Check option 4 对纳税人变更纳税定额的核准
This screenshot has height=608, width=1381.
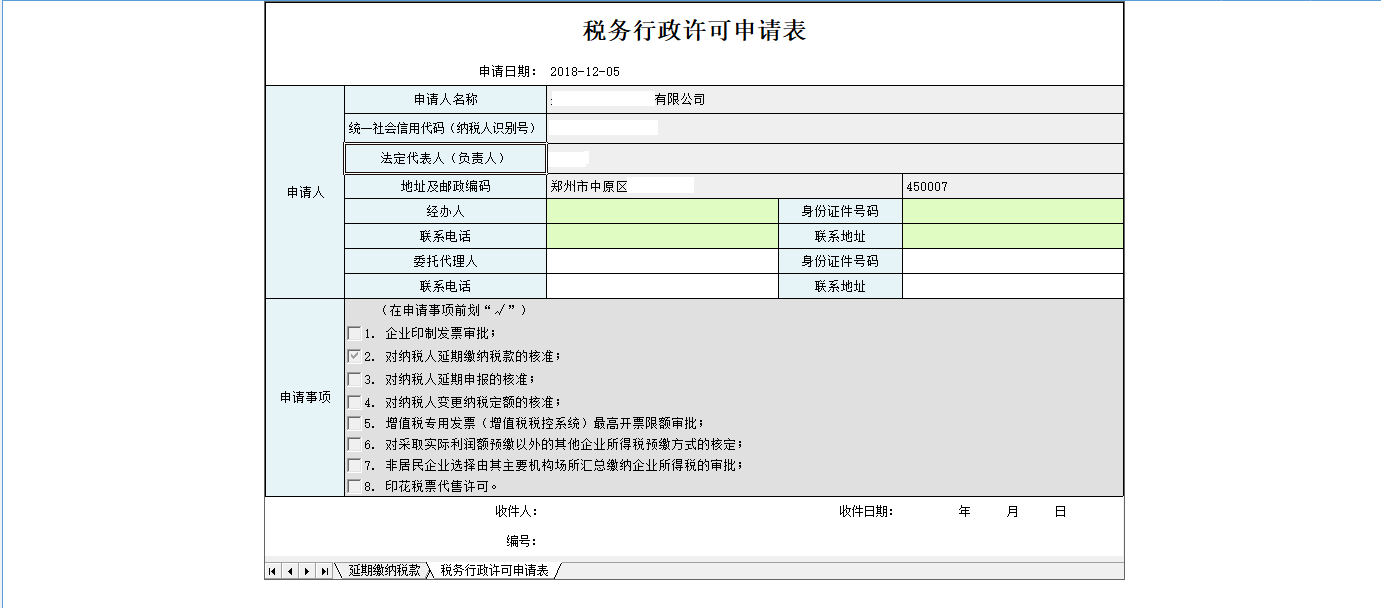(354, 401)
